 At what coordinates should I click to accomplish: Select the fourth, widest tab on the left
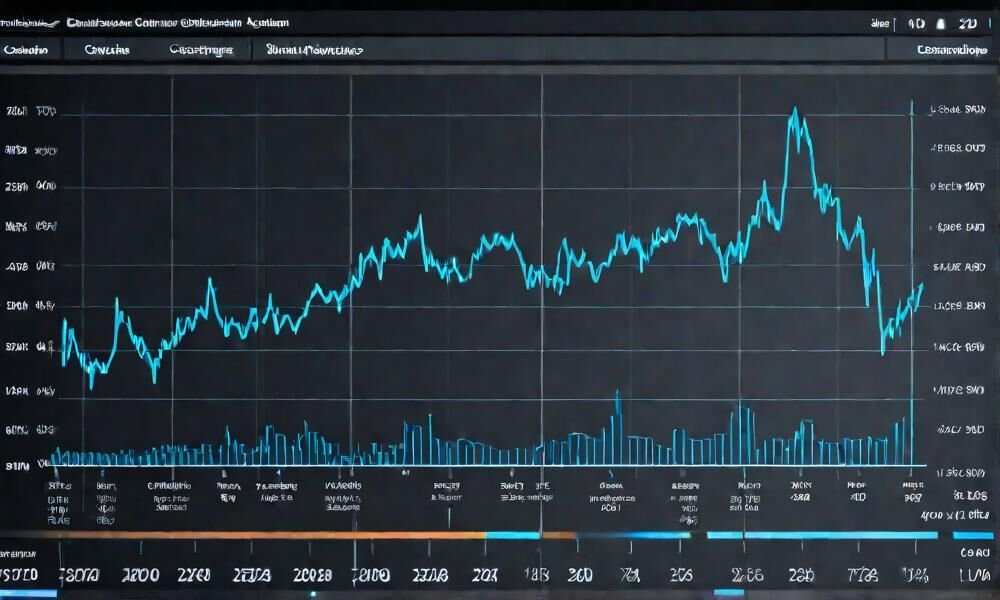click(314, 48)
